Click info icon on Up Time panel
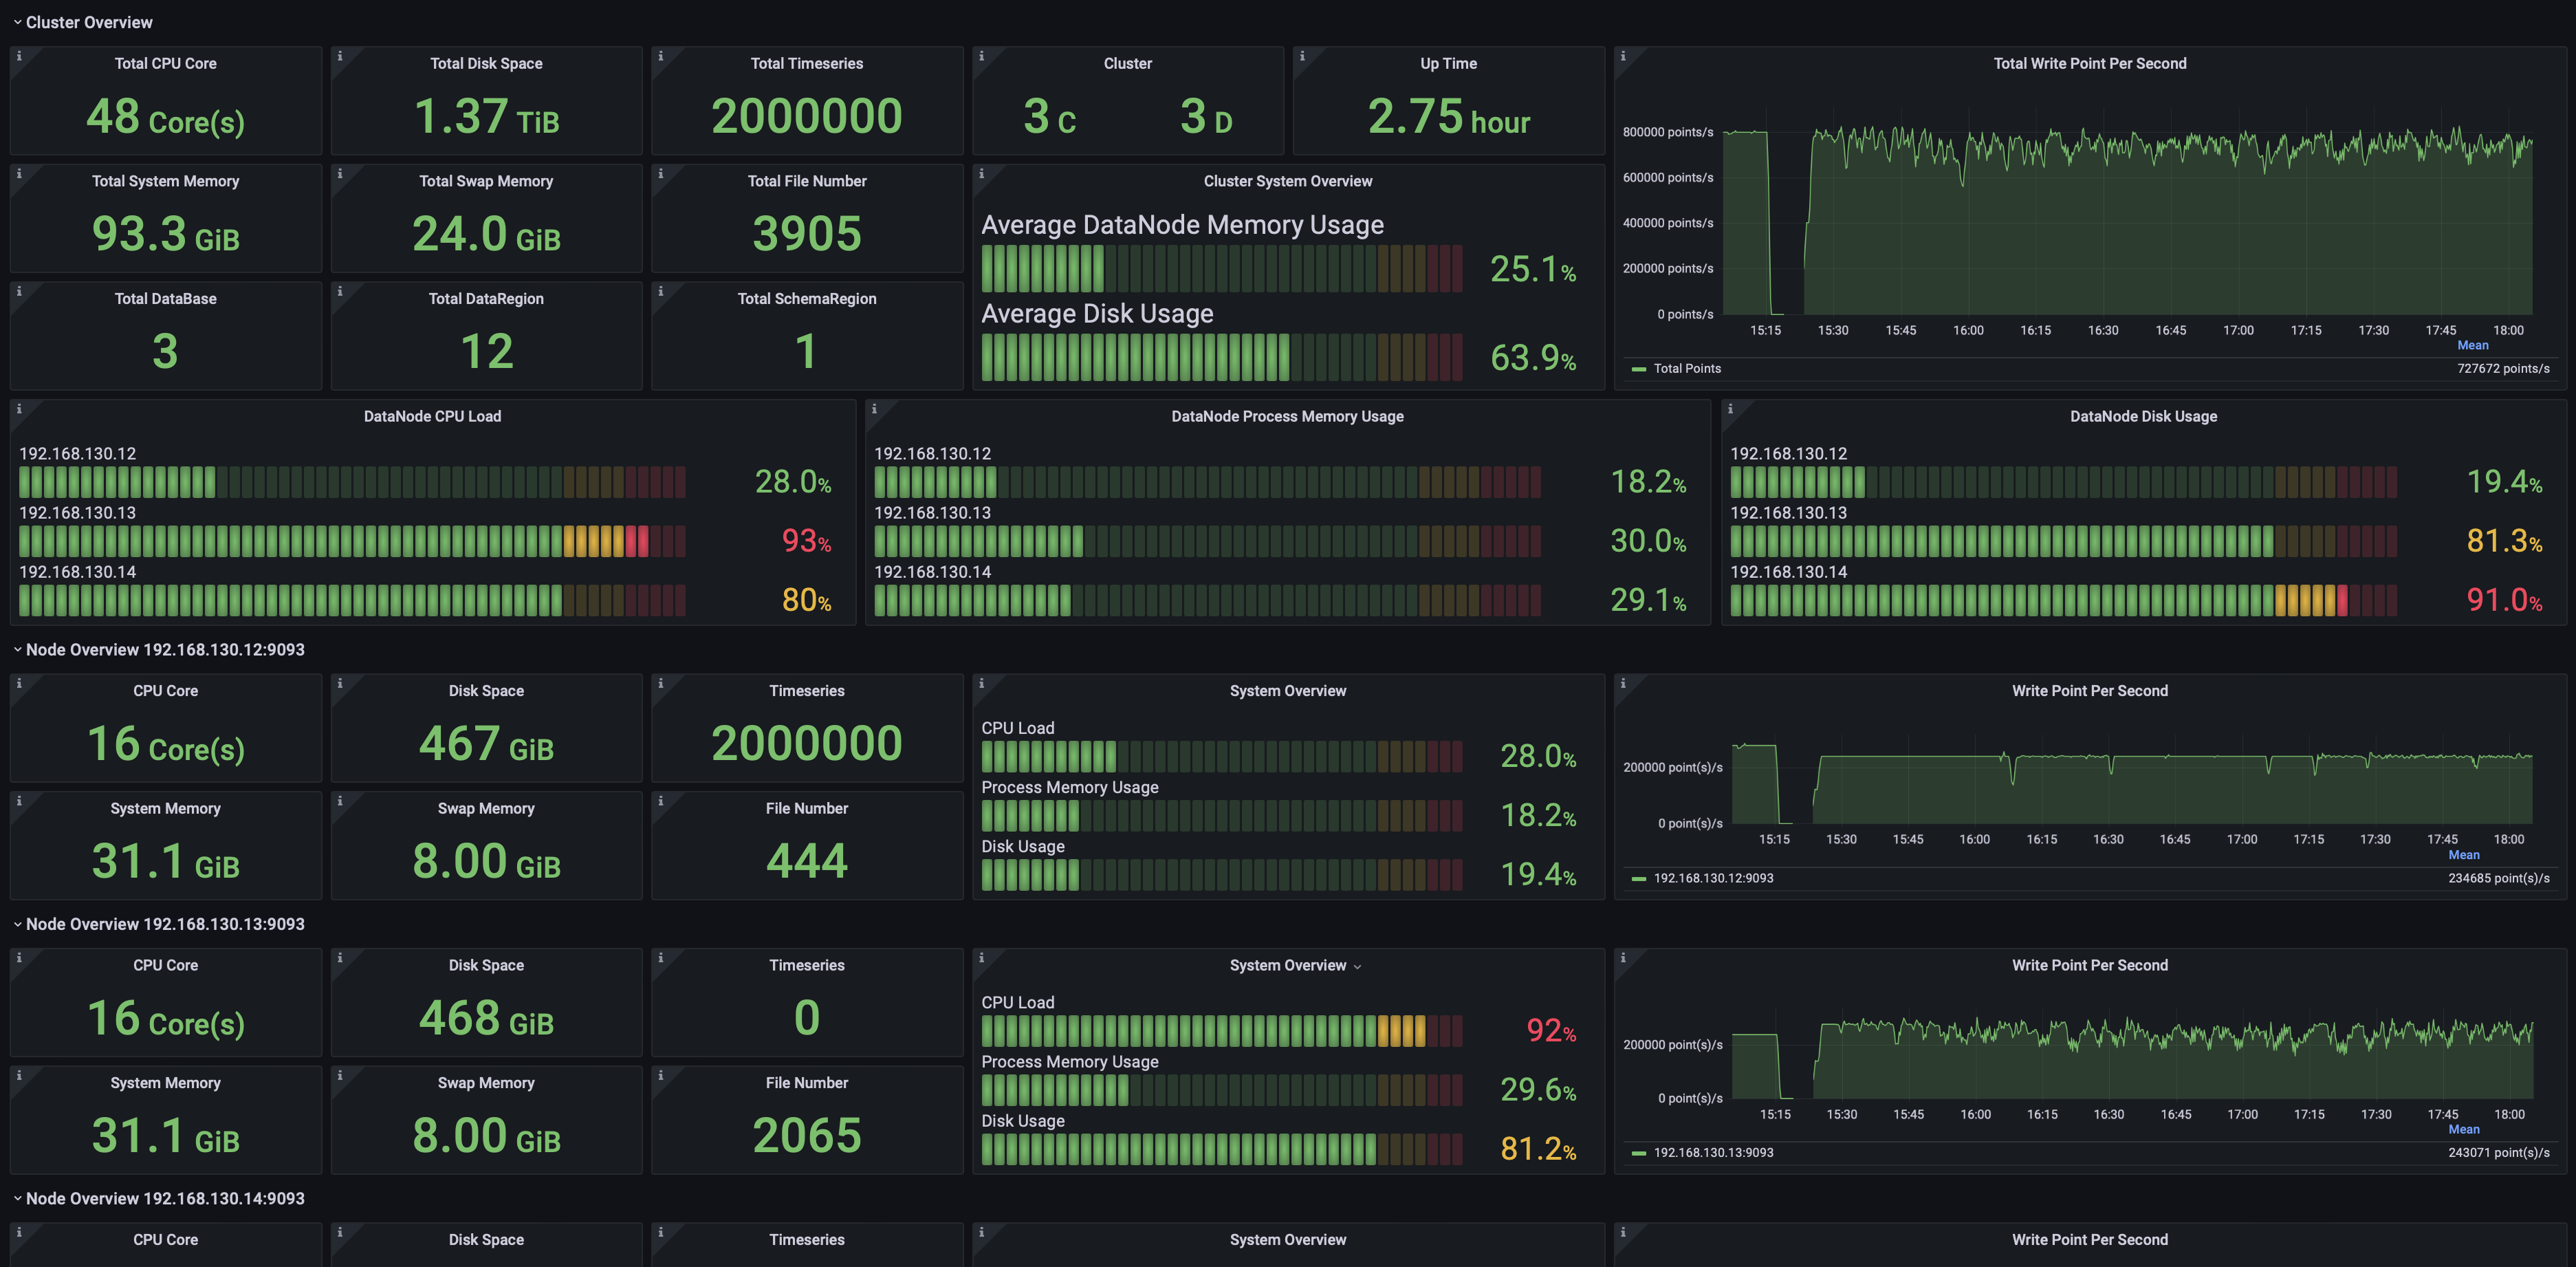The height and width of the screenshot is (1267, 2576). (1302, 57)
